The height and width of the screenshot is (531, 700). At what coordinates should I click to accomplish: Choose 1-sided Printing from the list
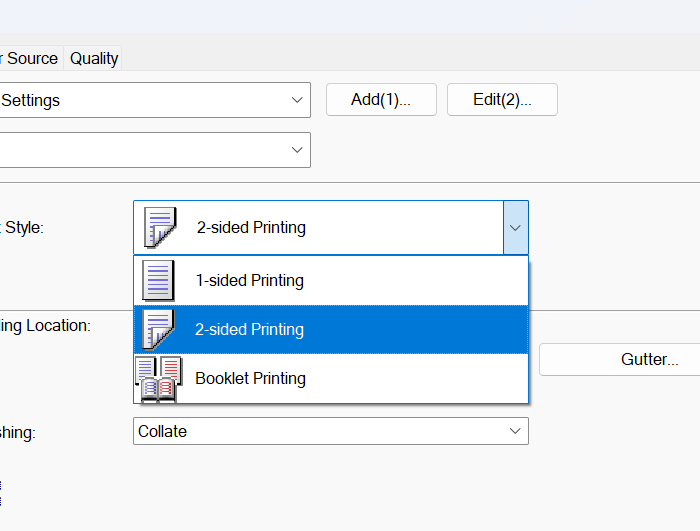(249, 281)
